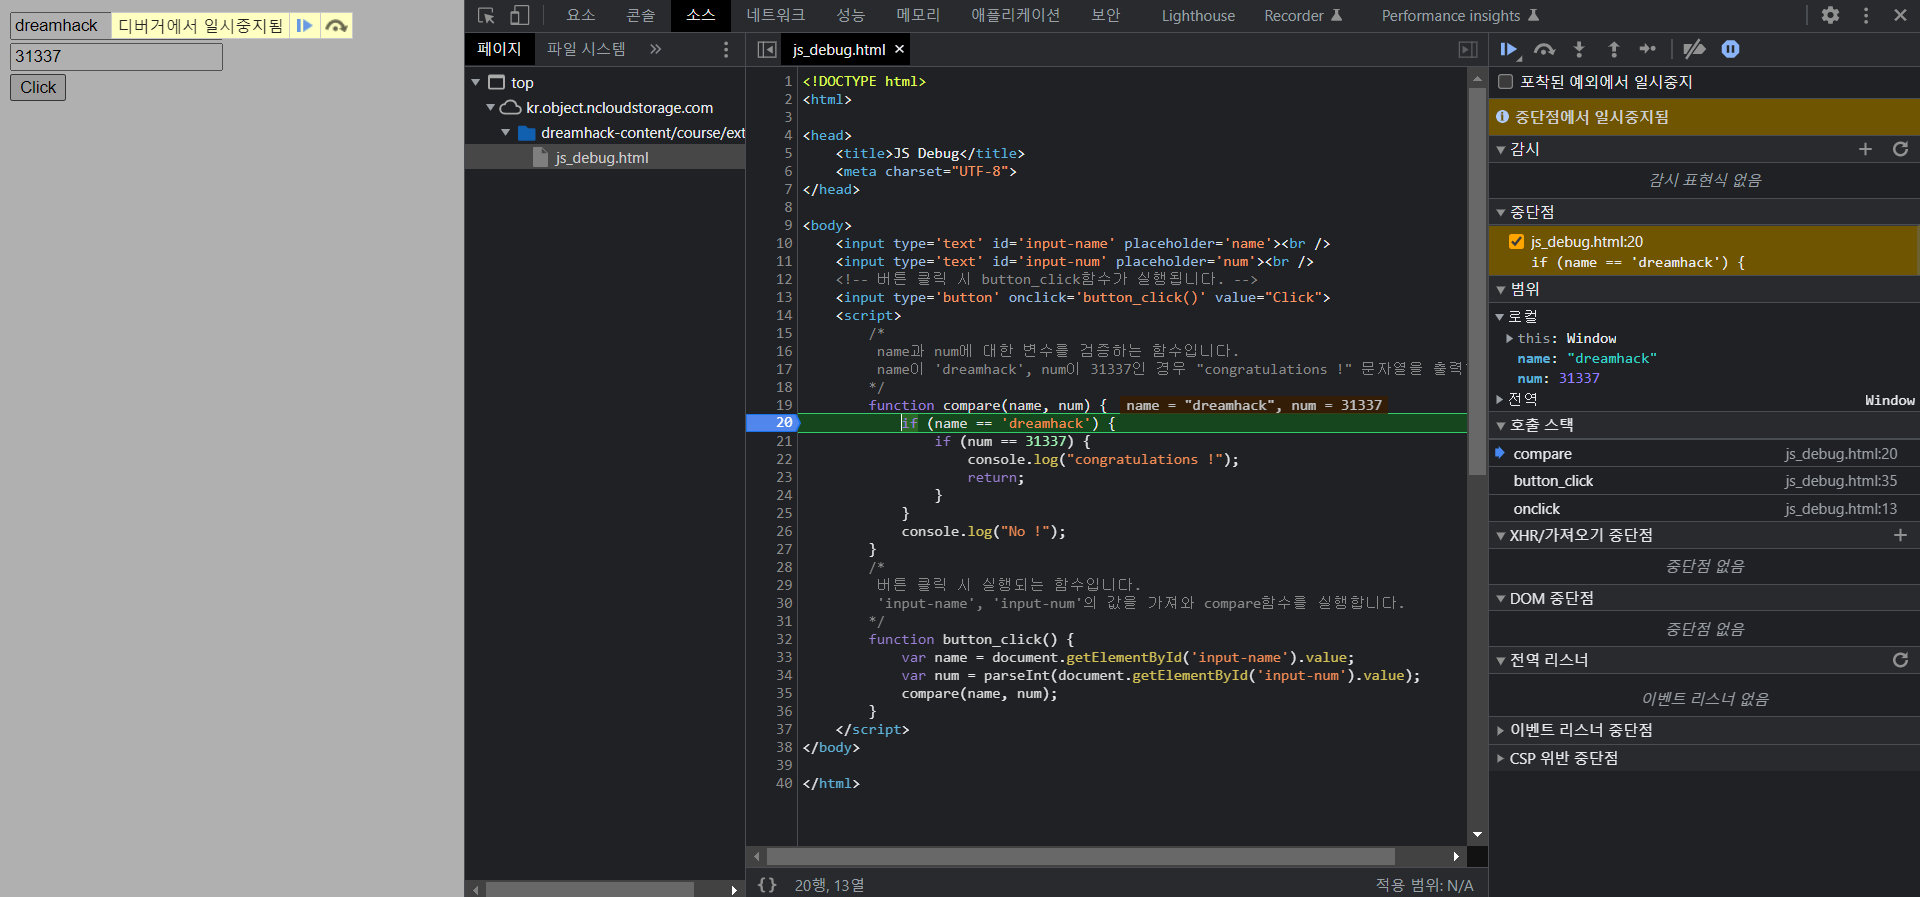Enable pause on caught exceptions checkbox
This screenshot has height=897, width=1920.
pyautogui.click(x=1505, y=82)
